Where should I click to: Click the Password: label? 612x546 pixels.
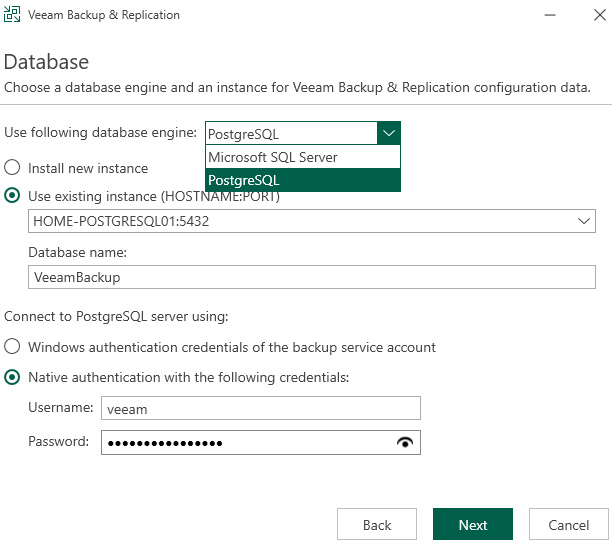point(59,441)
